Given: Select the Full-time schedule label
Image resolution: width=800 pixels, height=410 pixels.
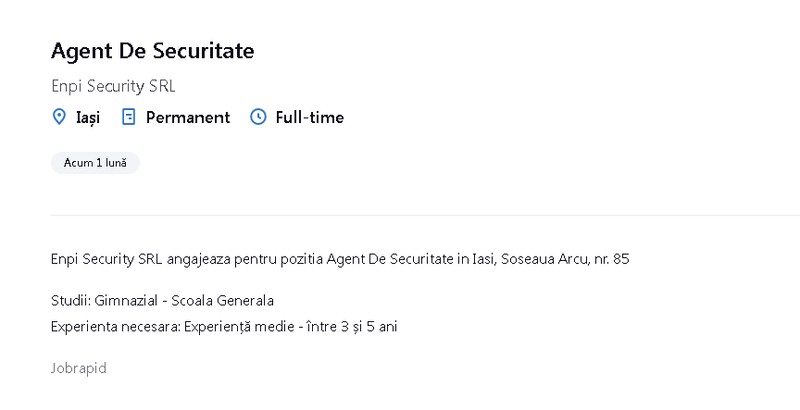Looking at the screenshot, I should (310, 117).
